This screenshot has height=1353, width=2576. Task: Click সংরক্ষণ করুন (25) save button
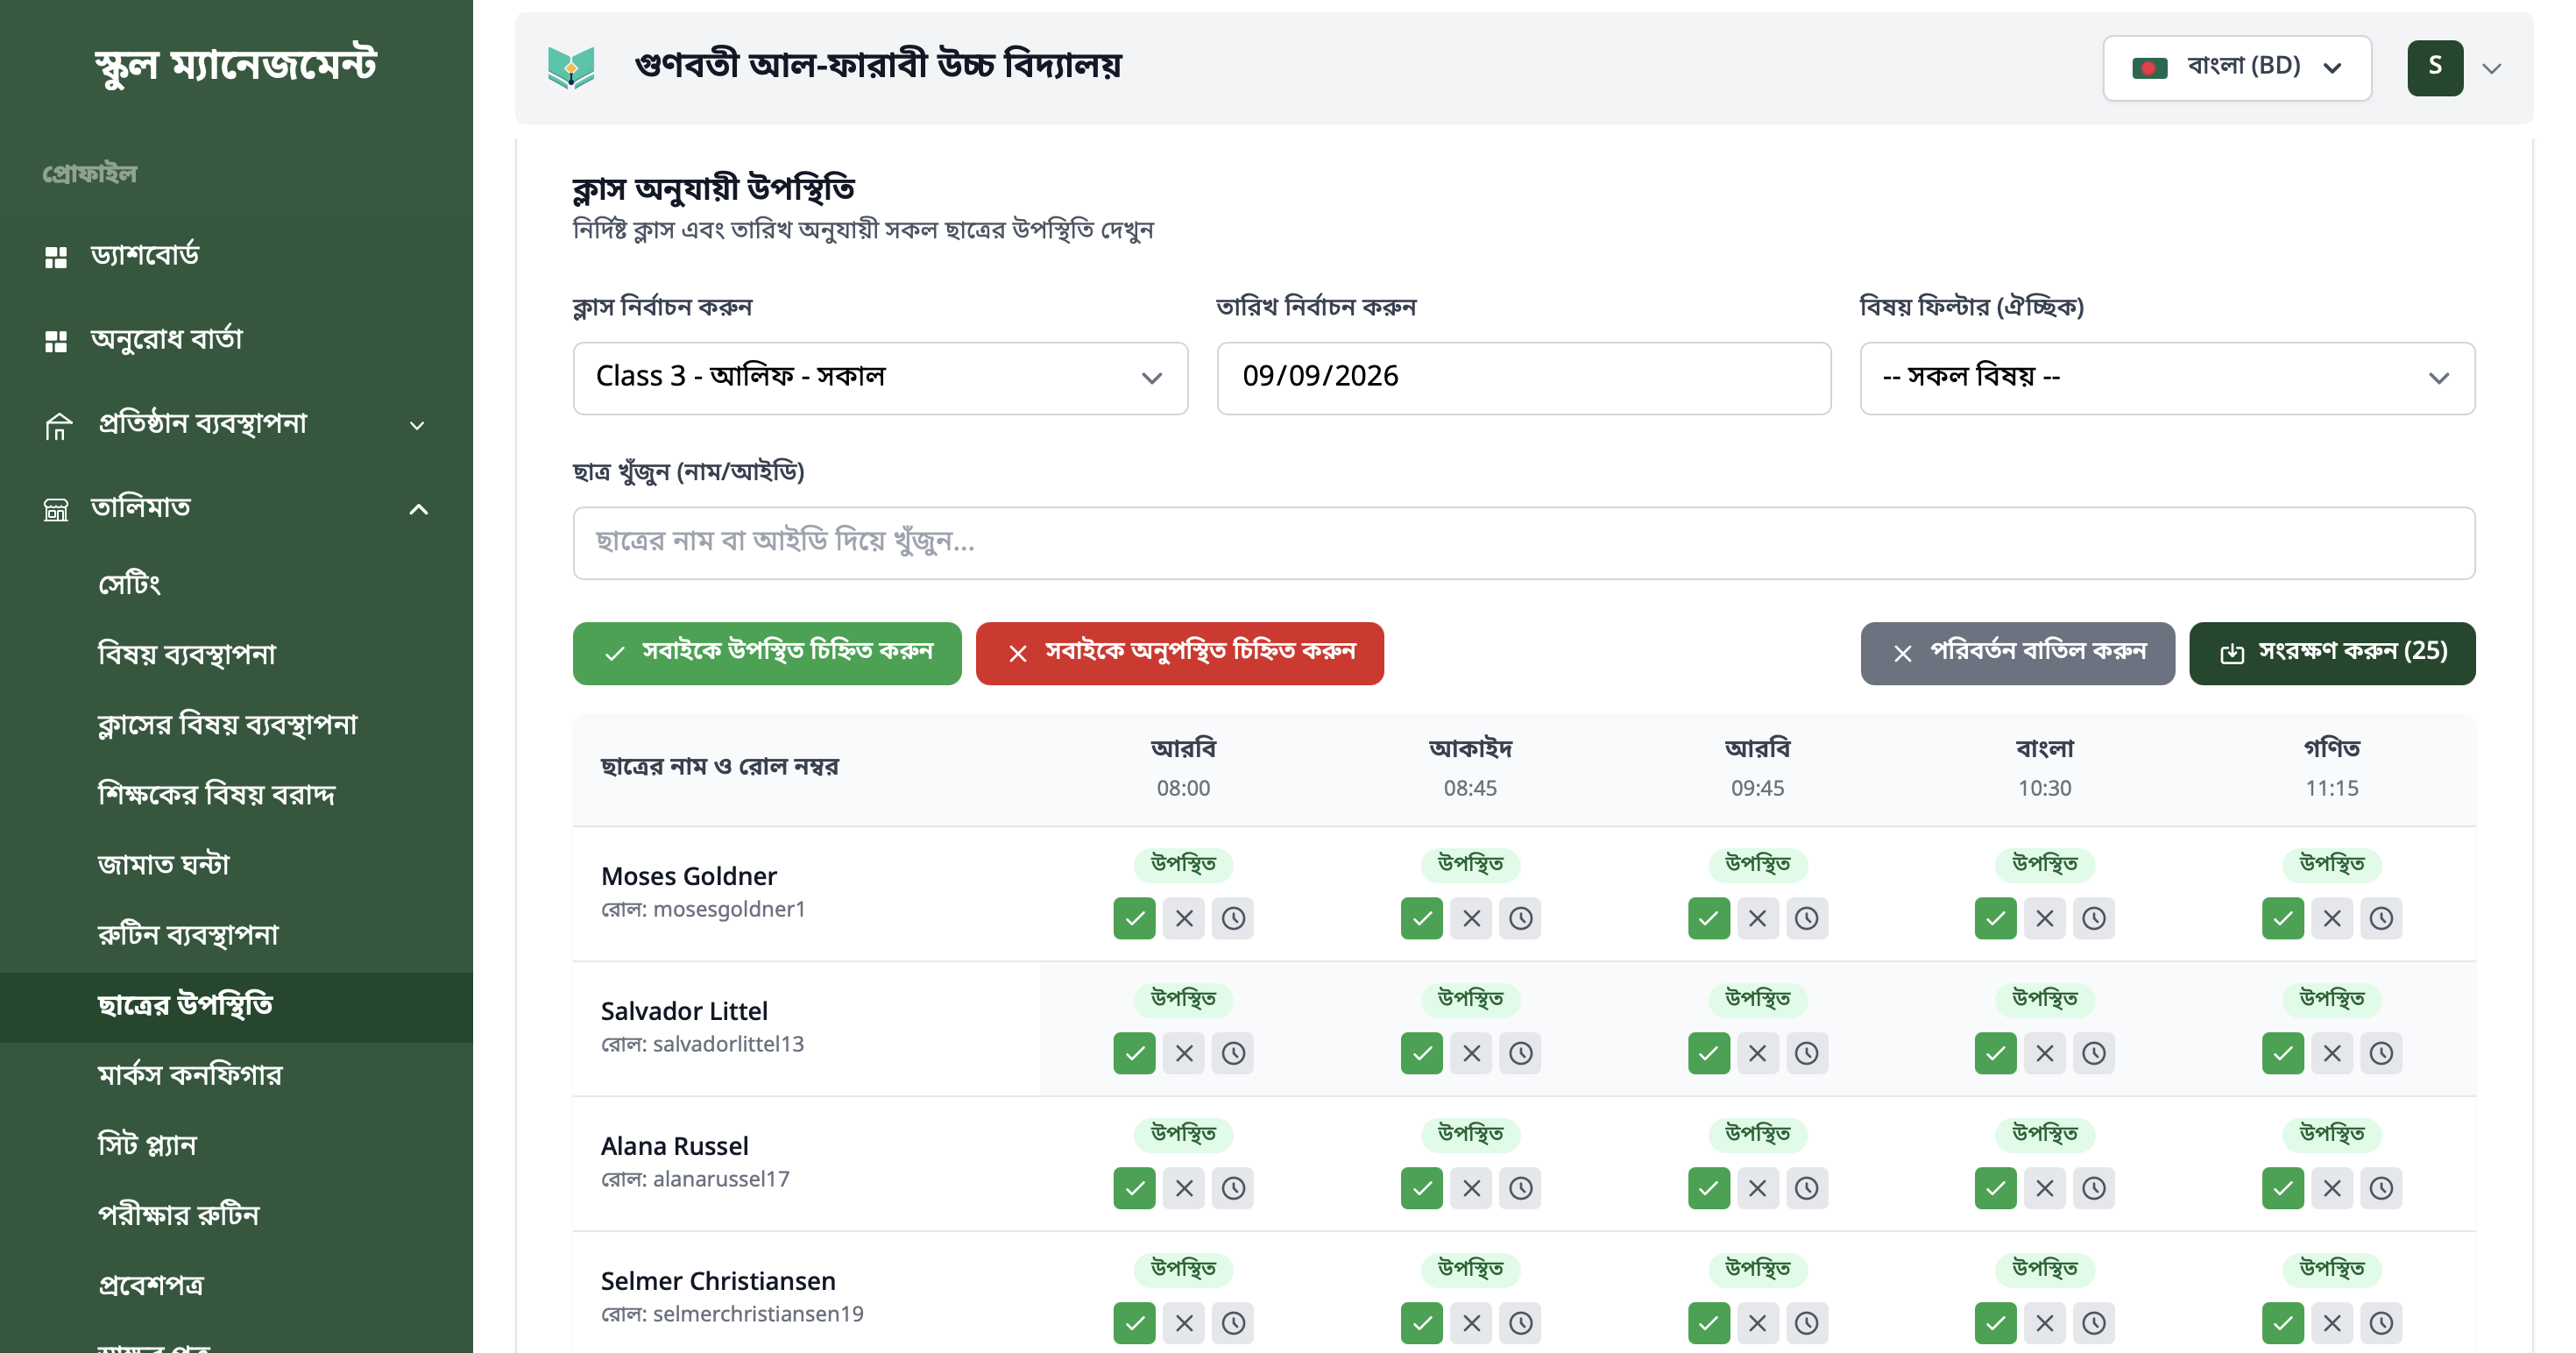tap(2332, 653)
